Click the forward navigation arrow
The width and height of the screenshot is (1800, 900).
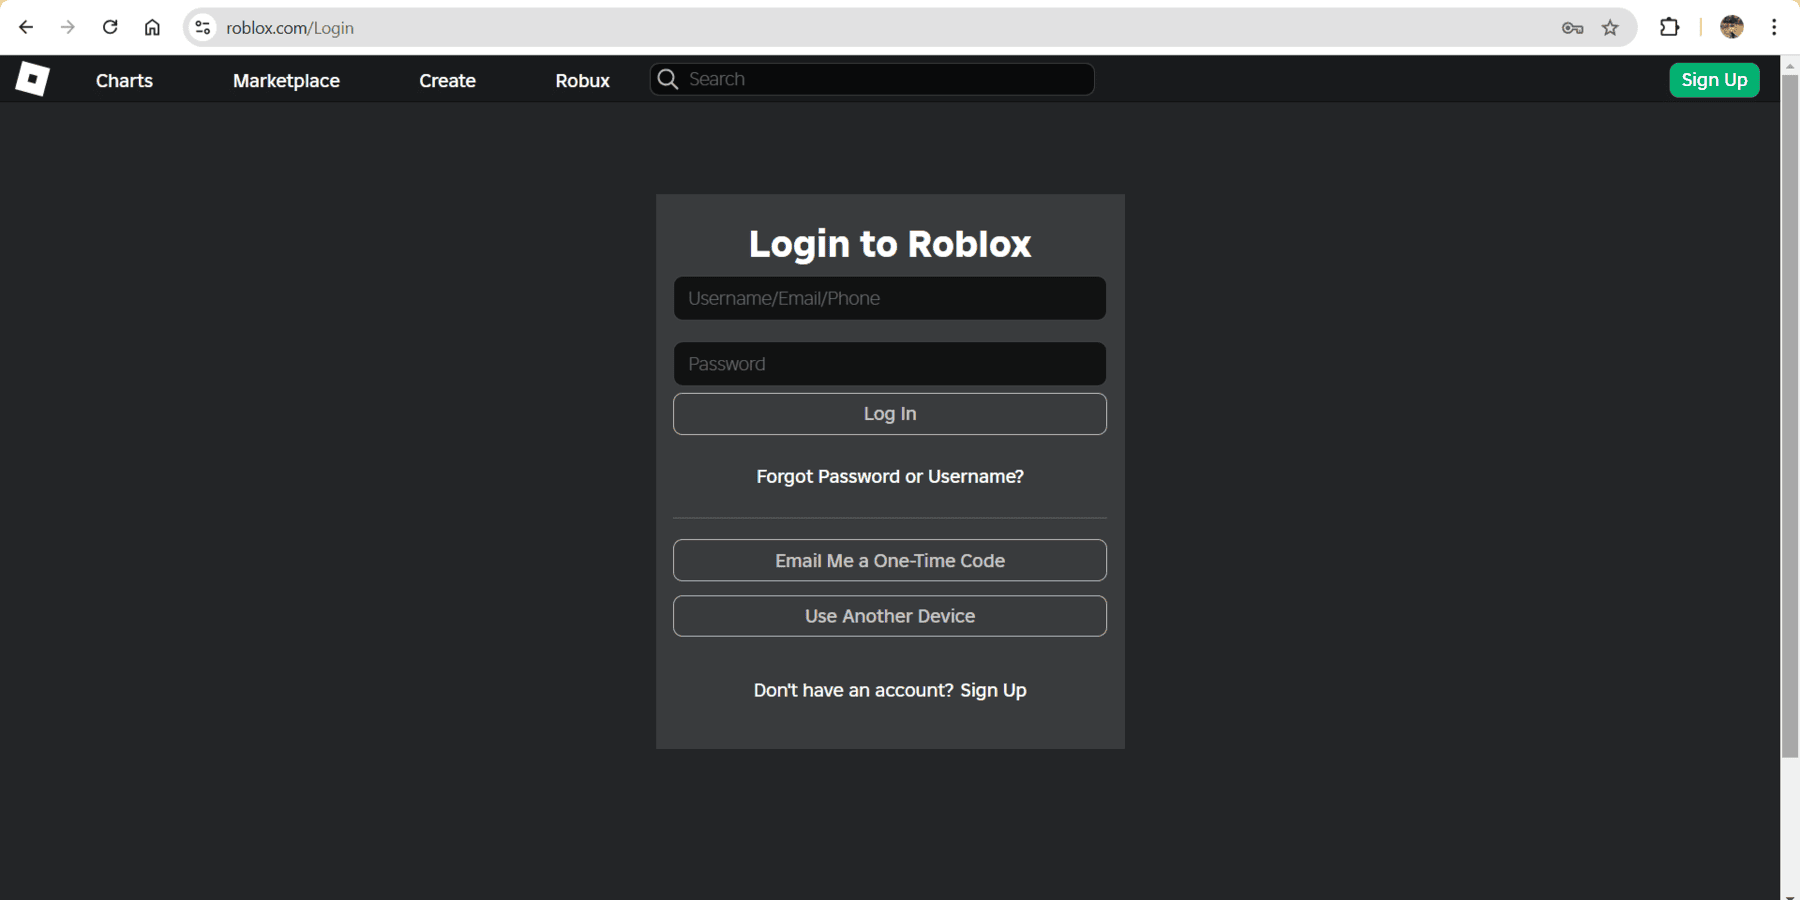coord(68,27)
